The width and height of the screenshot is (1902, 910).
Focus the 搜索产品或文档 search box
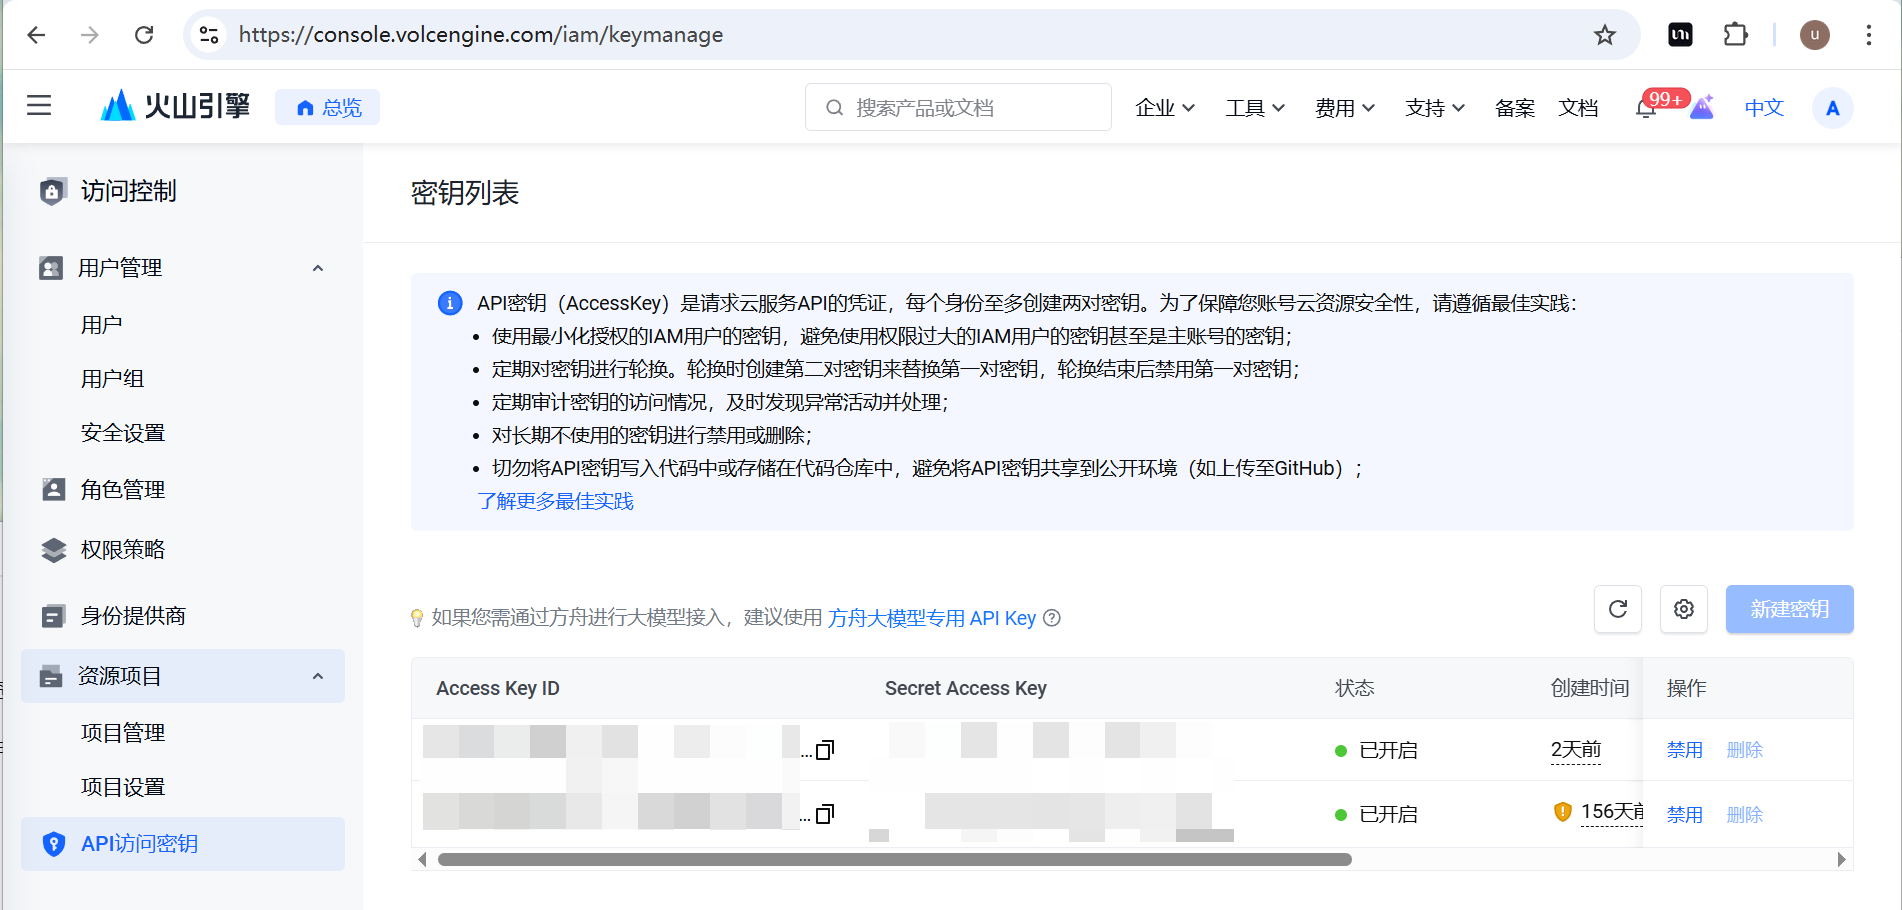point(958,107)
